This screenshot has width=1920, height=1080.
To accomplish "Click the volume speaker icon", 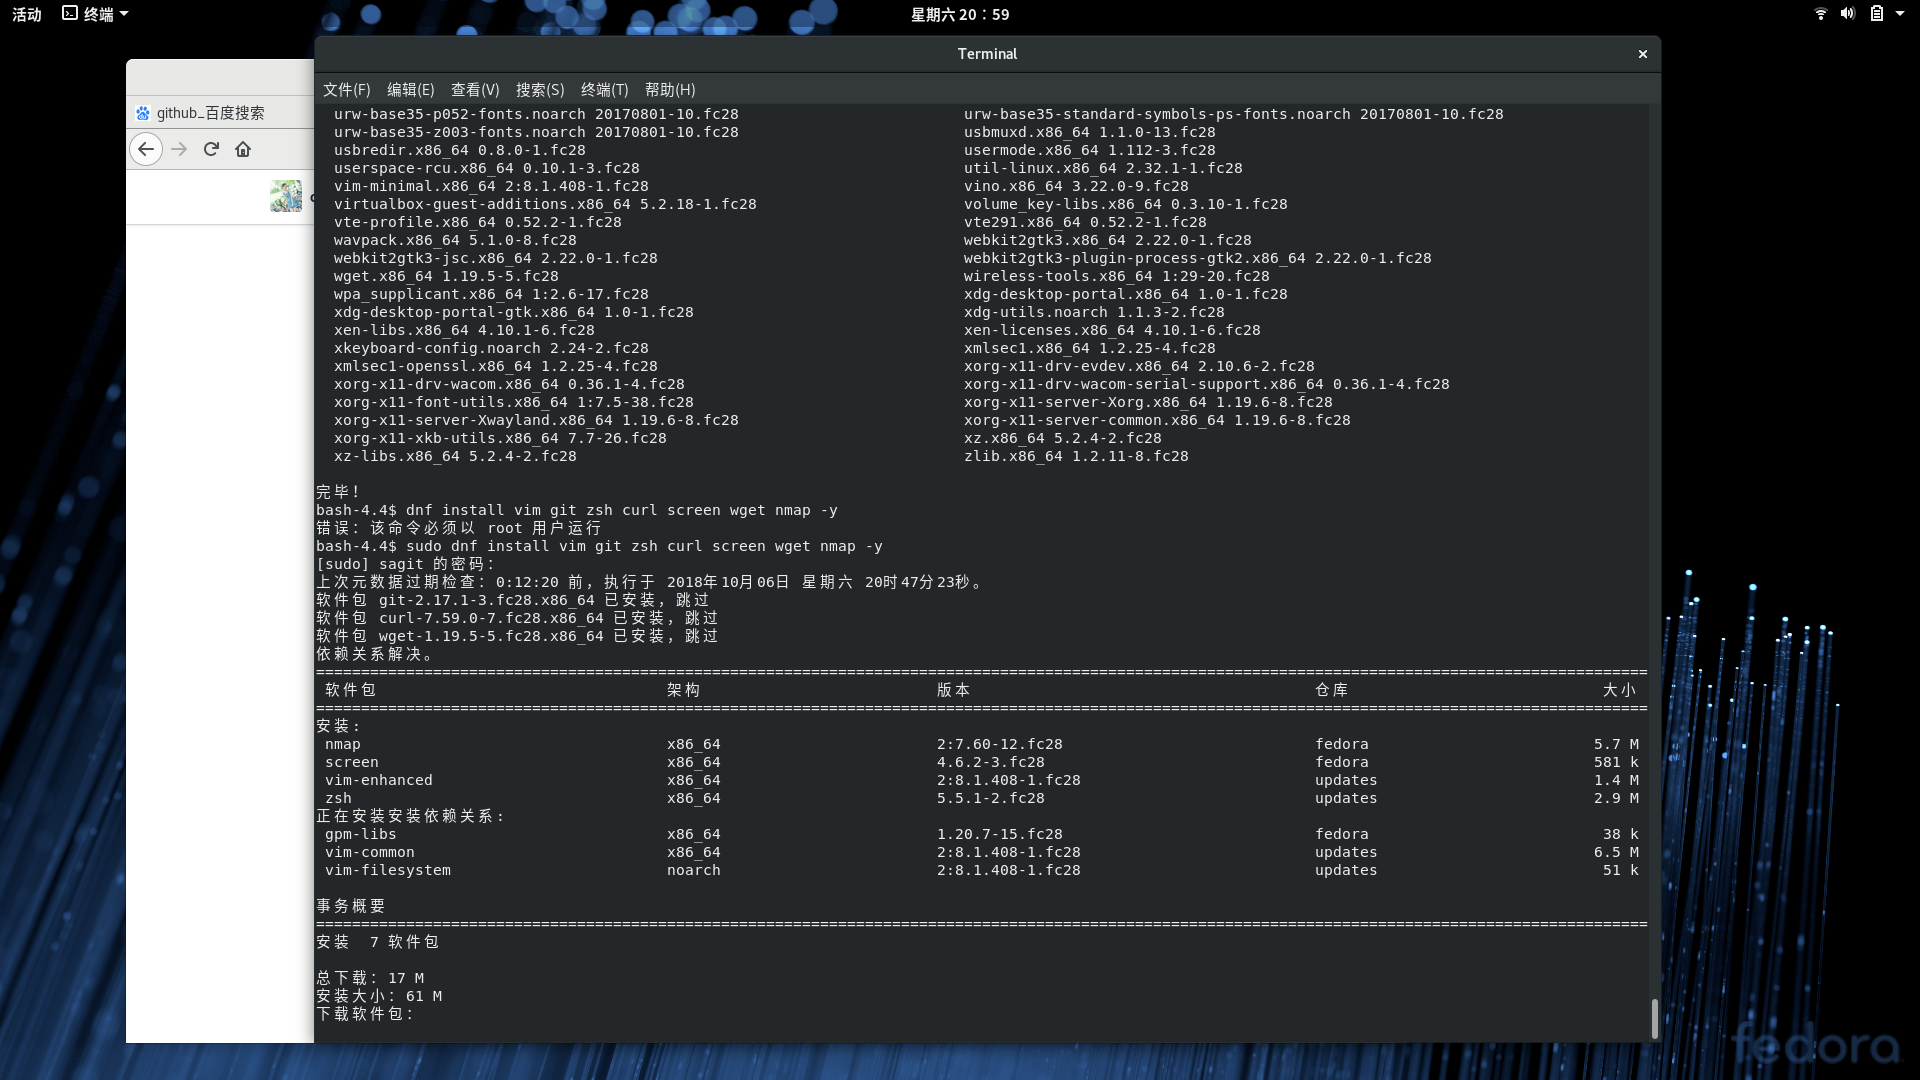I will (x=1847, y=14).
